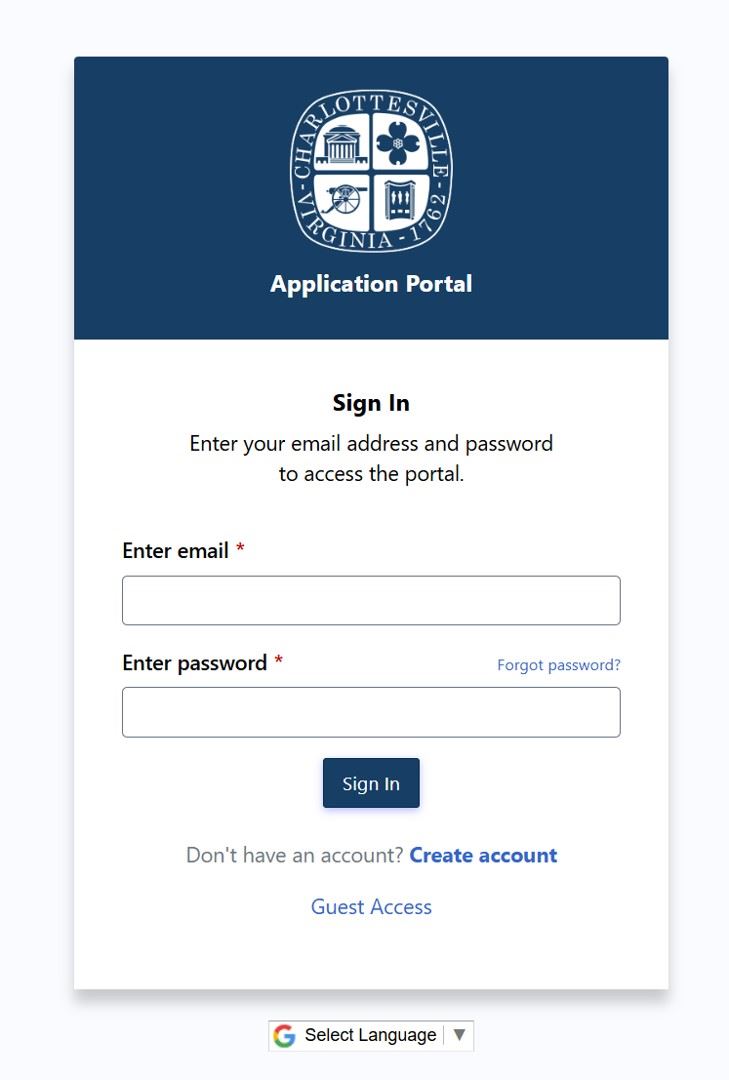The width and height of the screenshot is (729, 1080).
Task: Click the Enter password label
Action: (195, 663)
